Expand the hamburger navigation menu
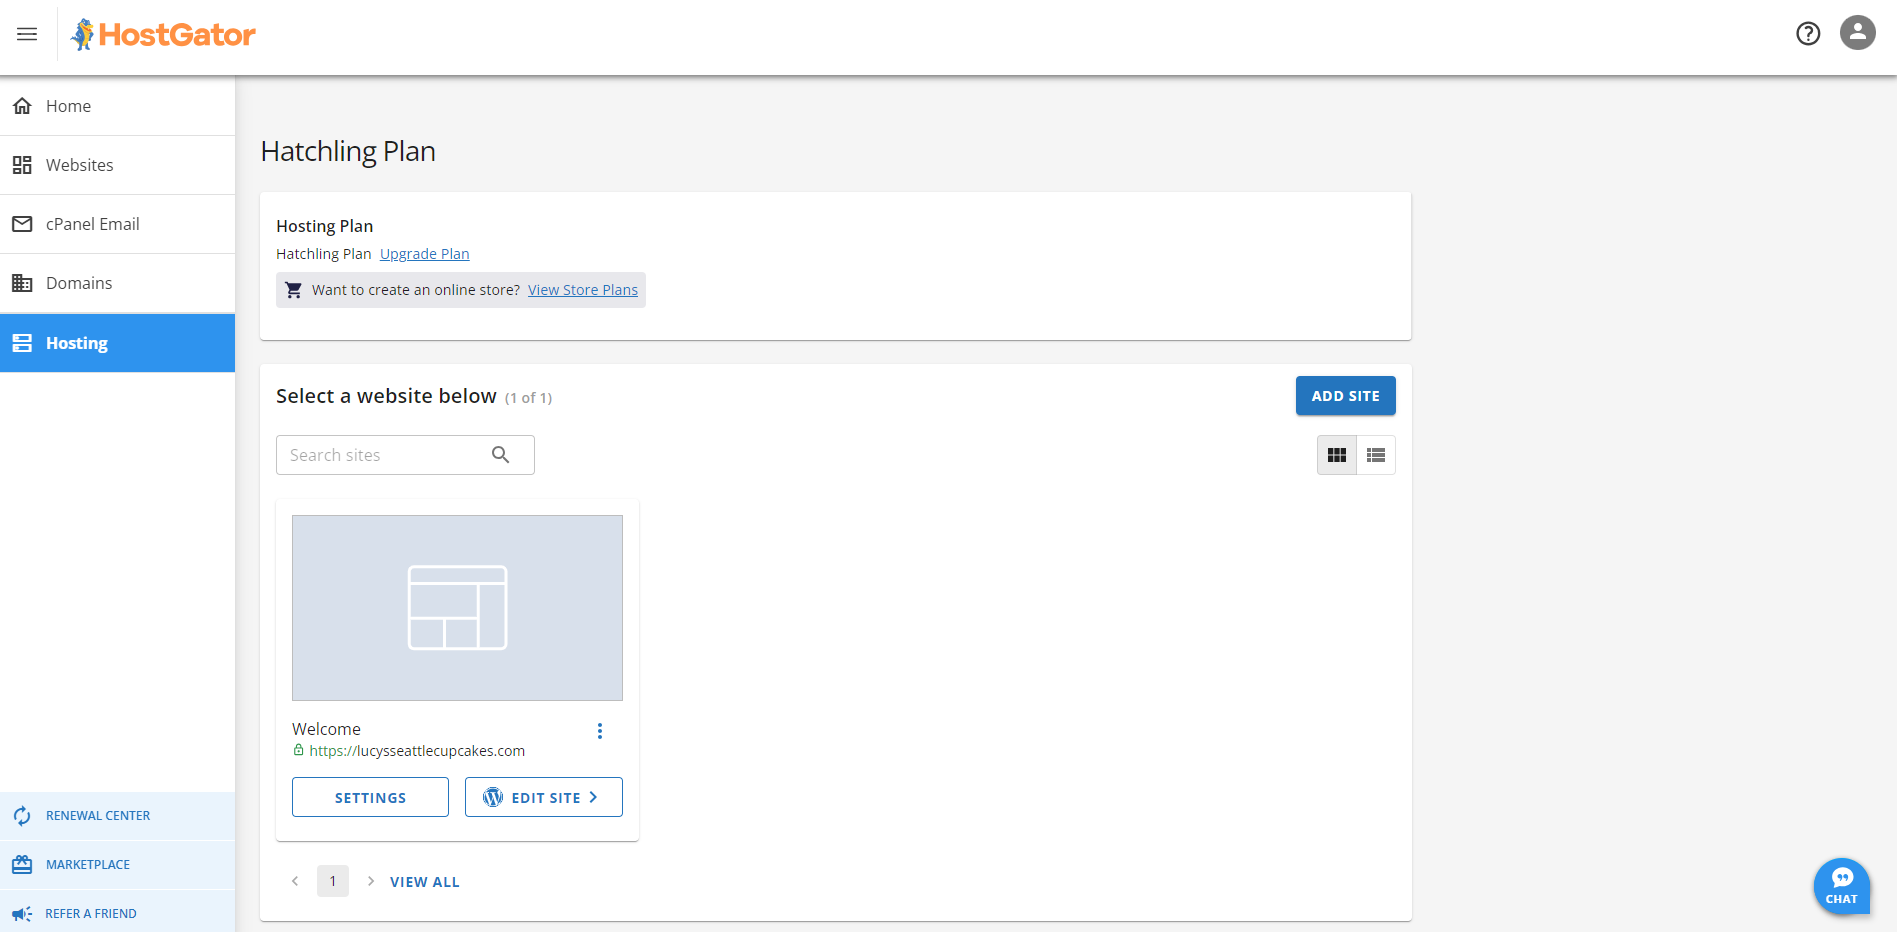1897x932 pixels. 26,33
